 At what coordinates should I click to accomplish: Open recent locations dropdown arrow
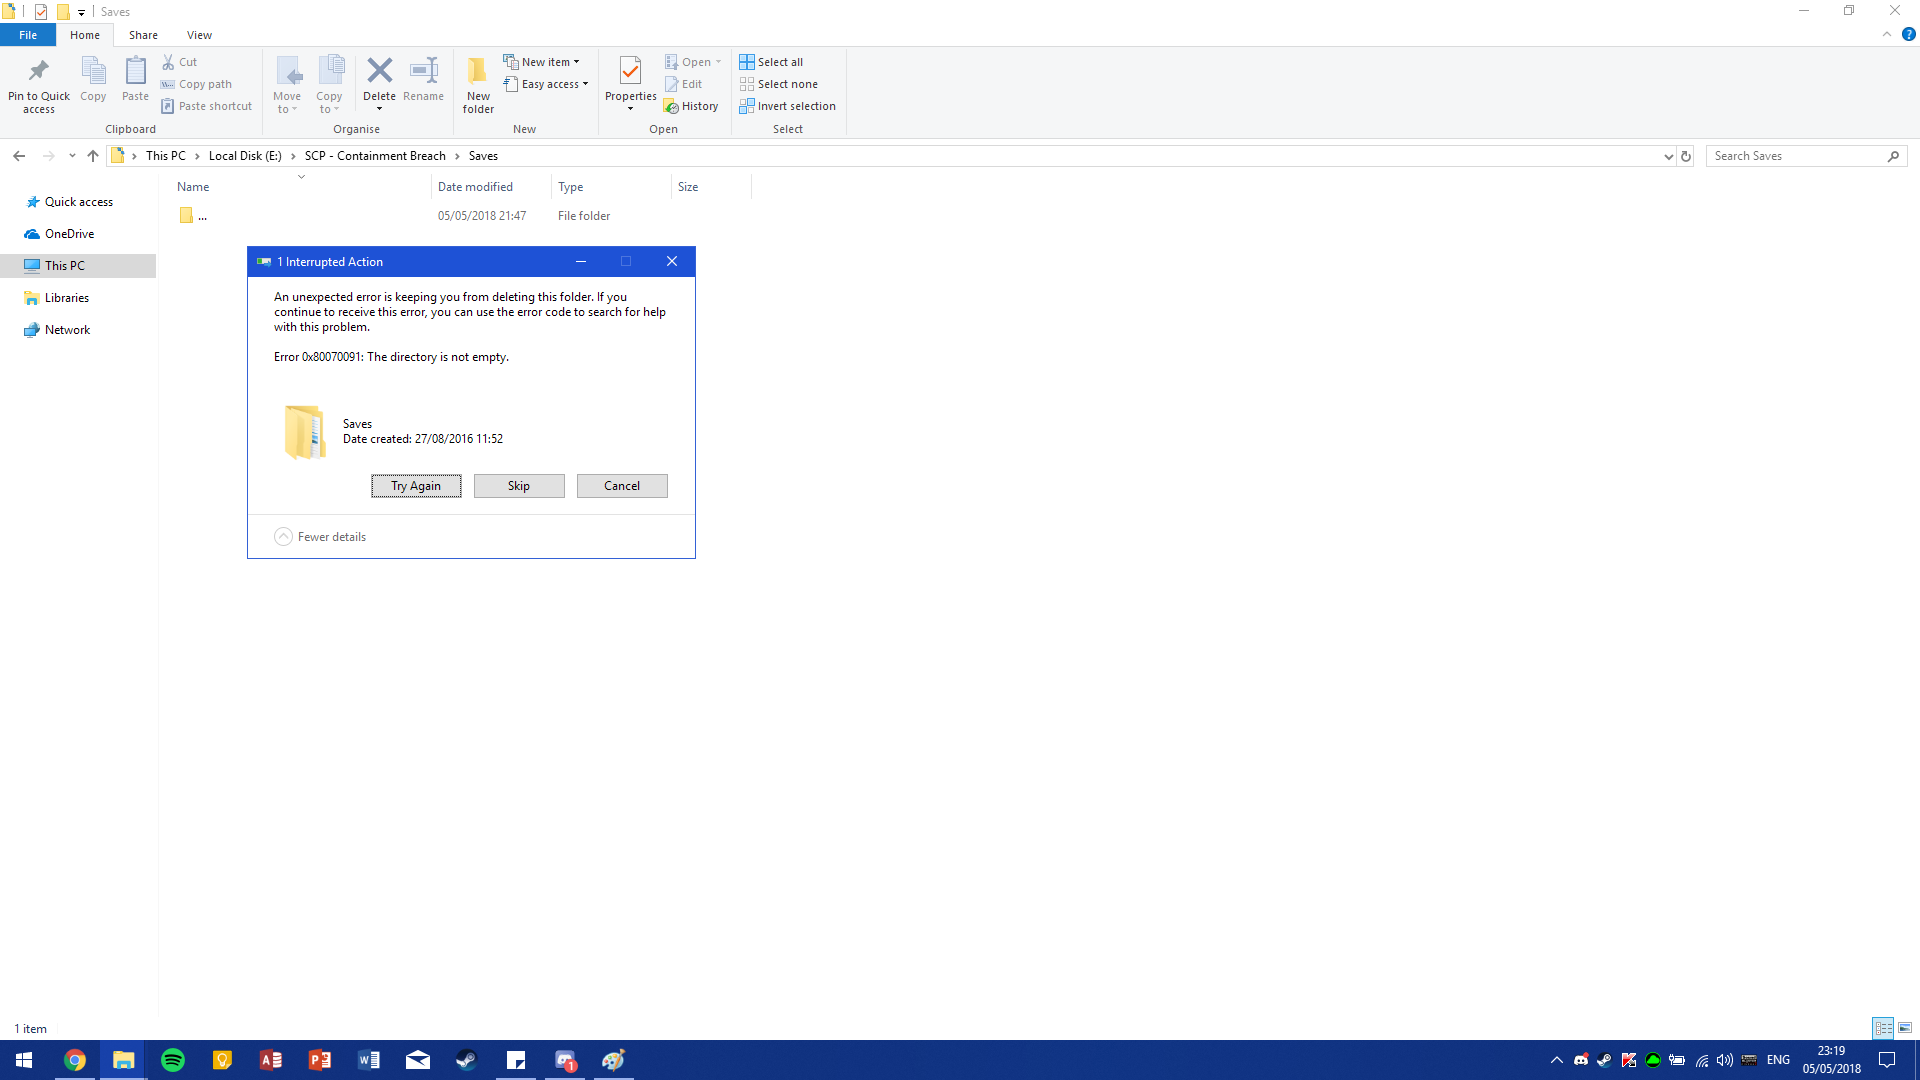pyautogui.click(x=72, y=156)
